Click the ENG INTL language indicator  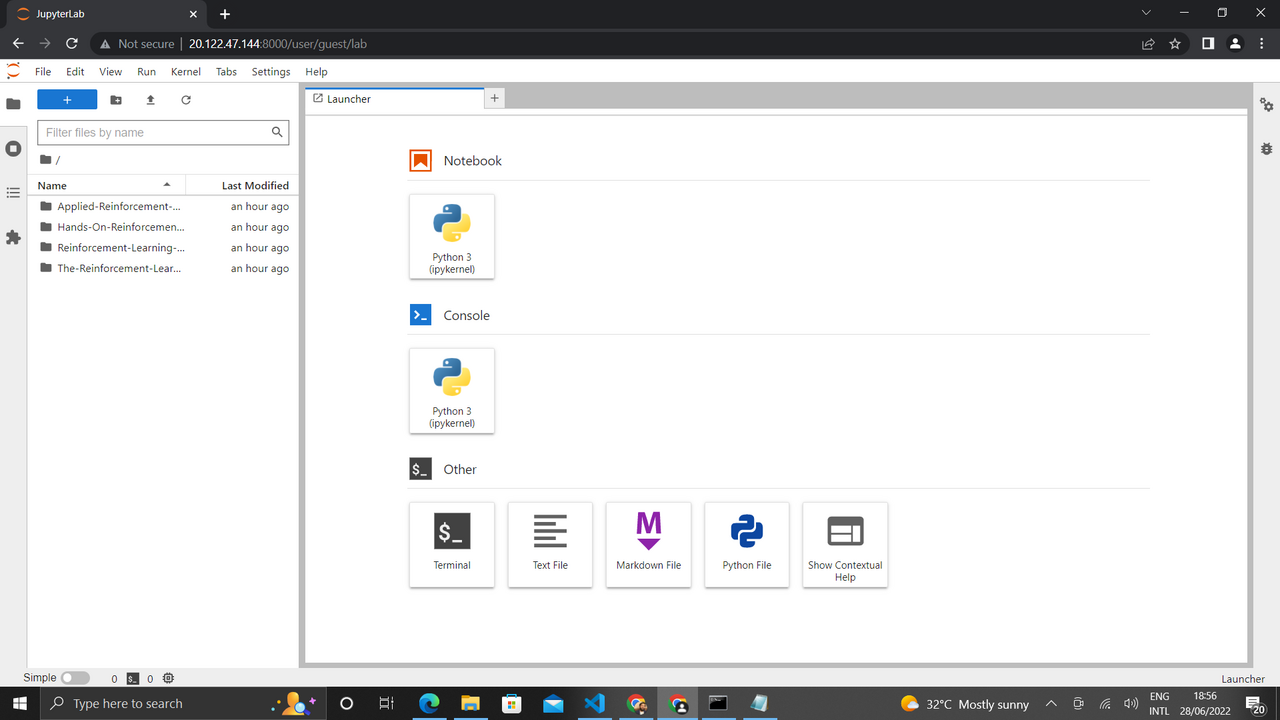1159,703
